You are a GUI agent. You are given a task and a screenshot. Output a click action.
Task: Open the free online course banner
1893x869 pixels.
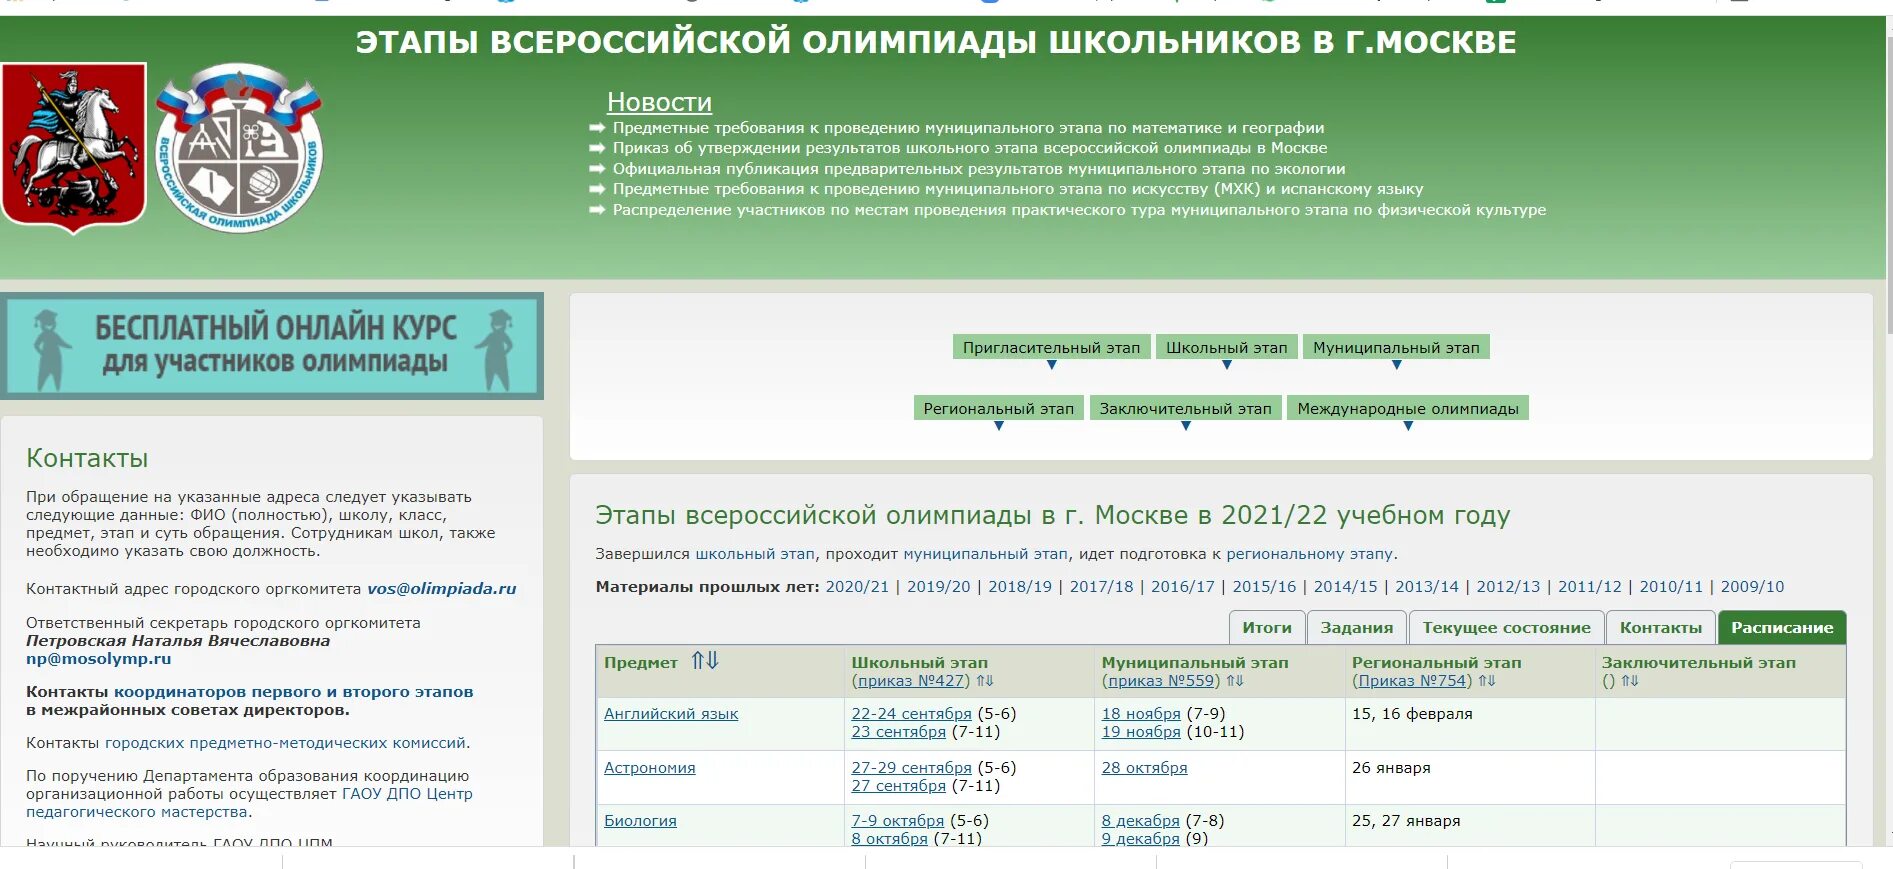(x=272, y=346)
